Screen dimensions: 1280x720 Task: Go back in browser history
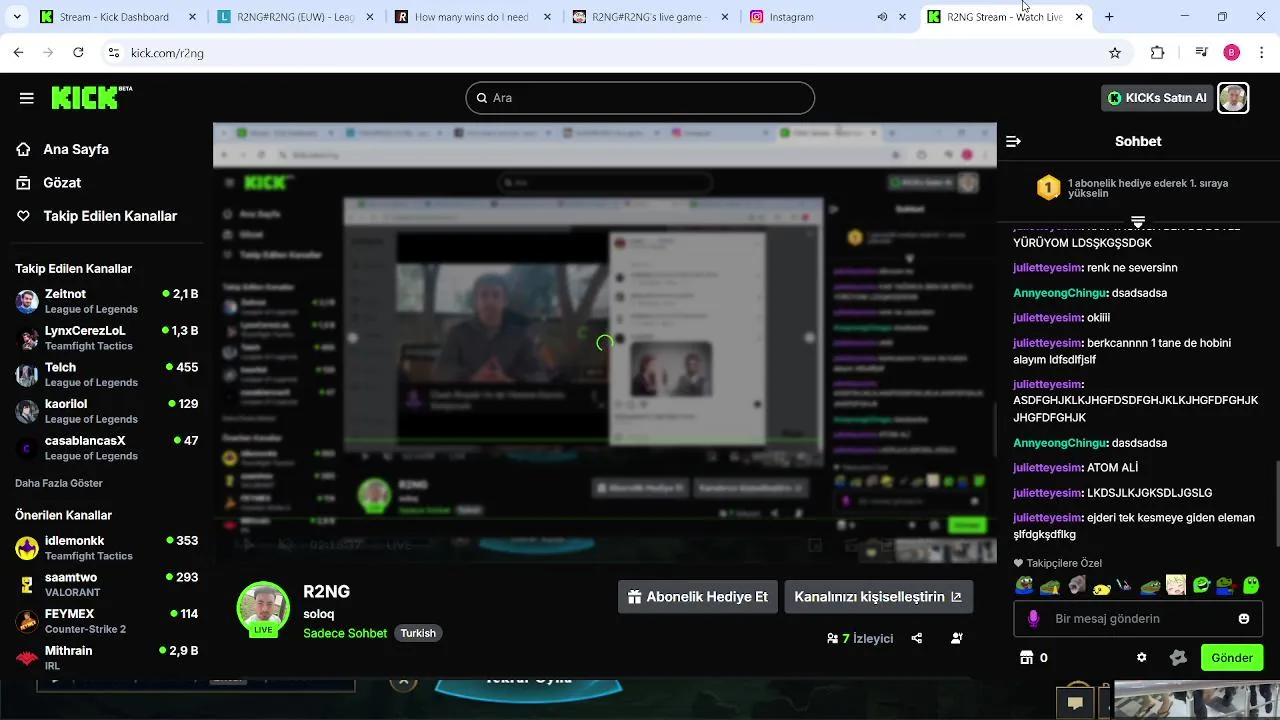[18, 53]
